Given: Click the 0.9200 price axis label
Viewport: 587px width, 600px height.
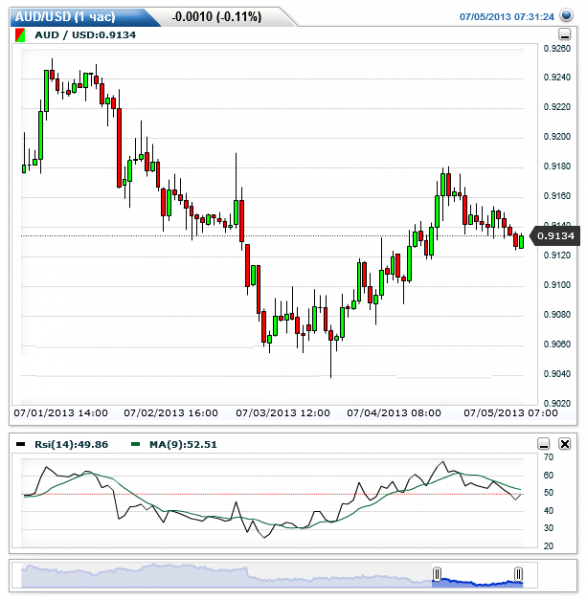Looking at the screenshot, I should [557, 137].
